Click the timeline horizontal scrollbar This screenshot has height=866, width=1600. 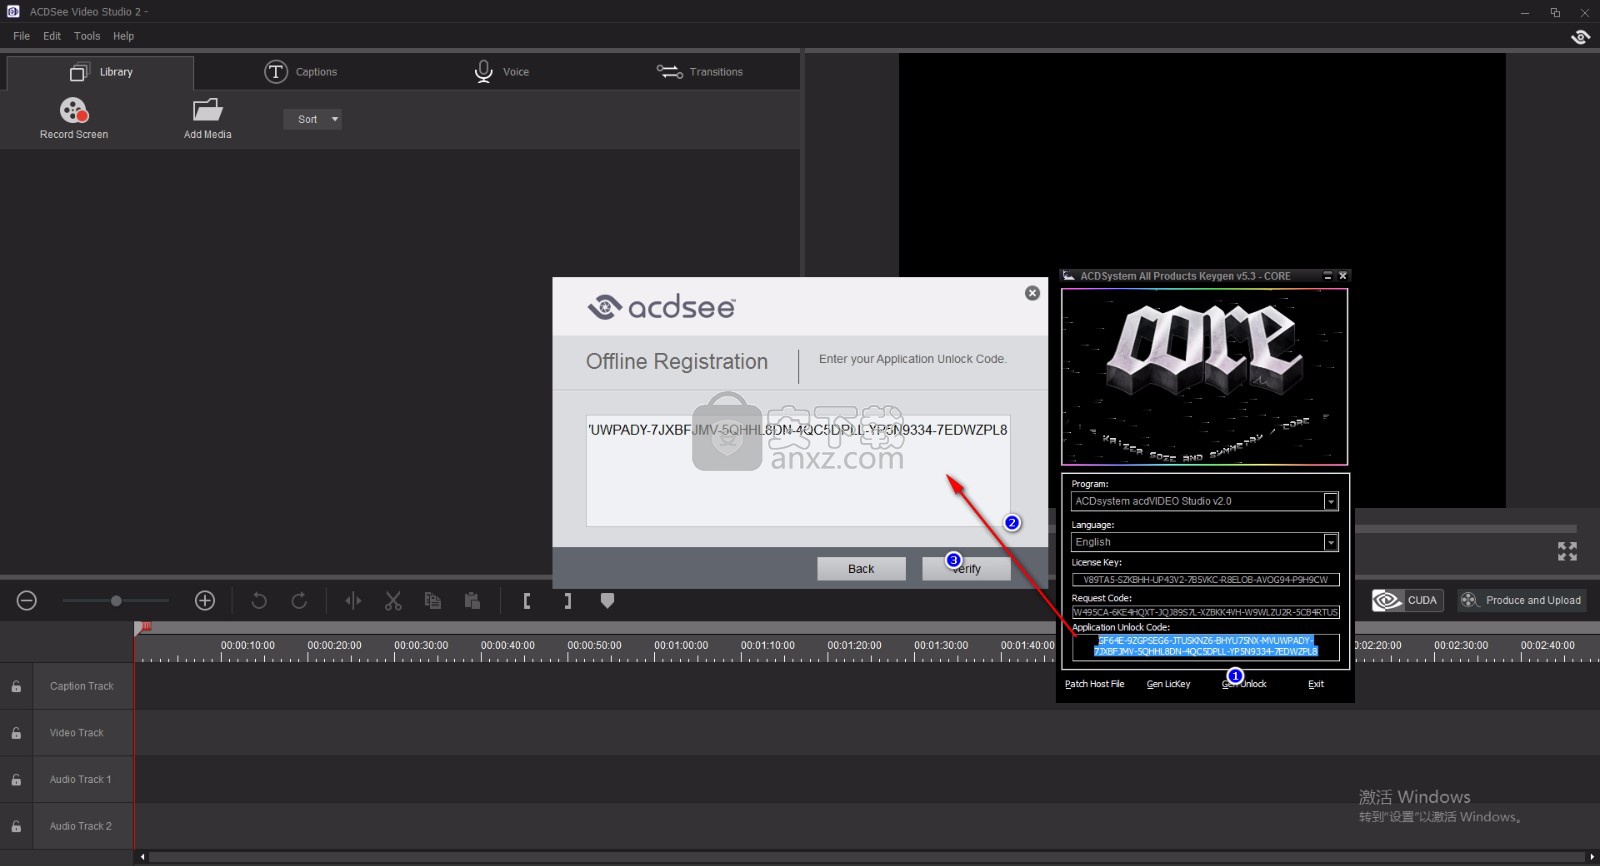coord(867,857)
